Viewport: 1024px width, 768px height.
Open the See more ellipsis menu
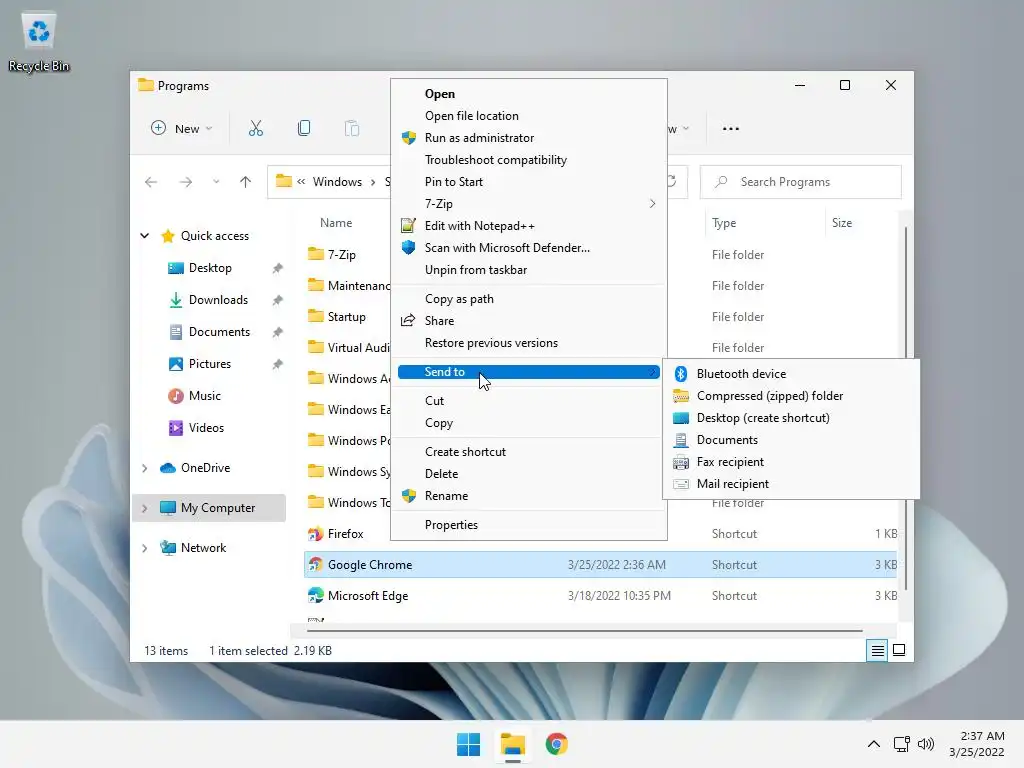[731, 129]
